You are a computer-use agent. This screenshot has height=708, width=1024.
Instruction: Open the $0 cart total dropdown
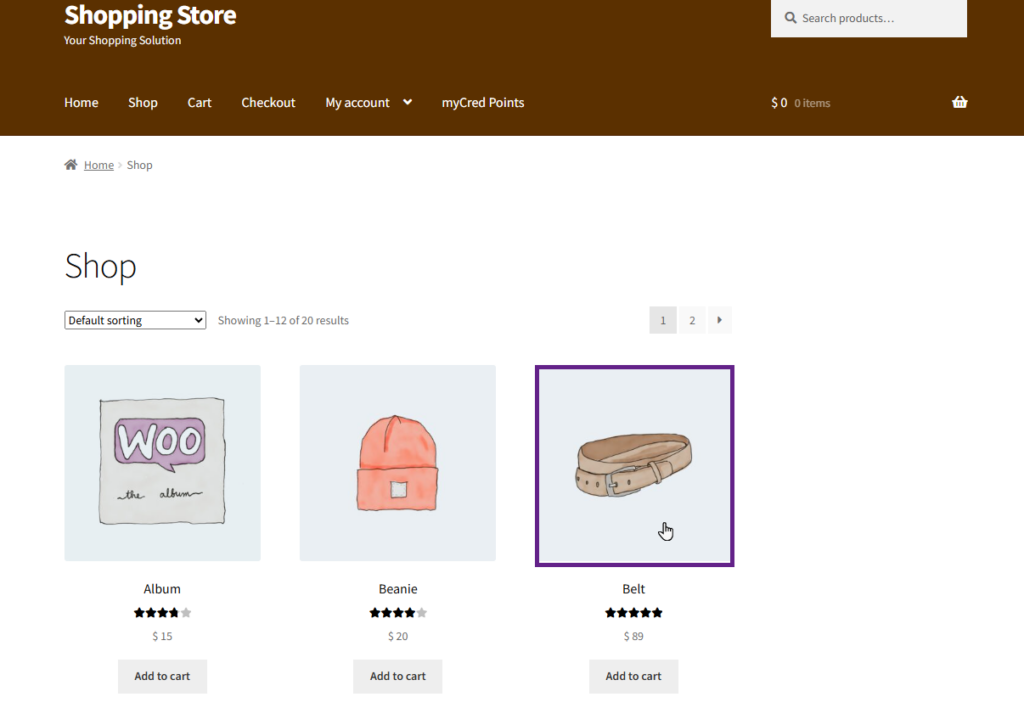(800, 102)
